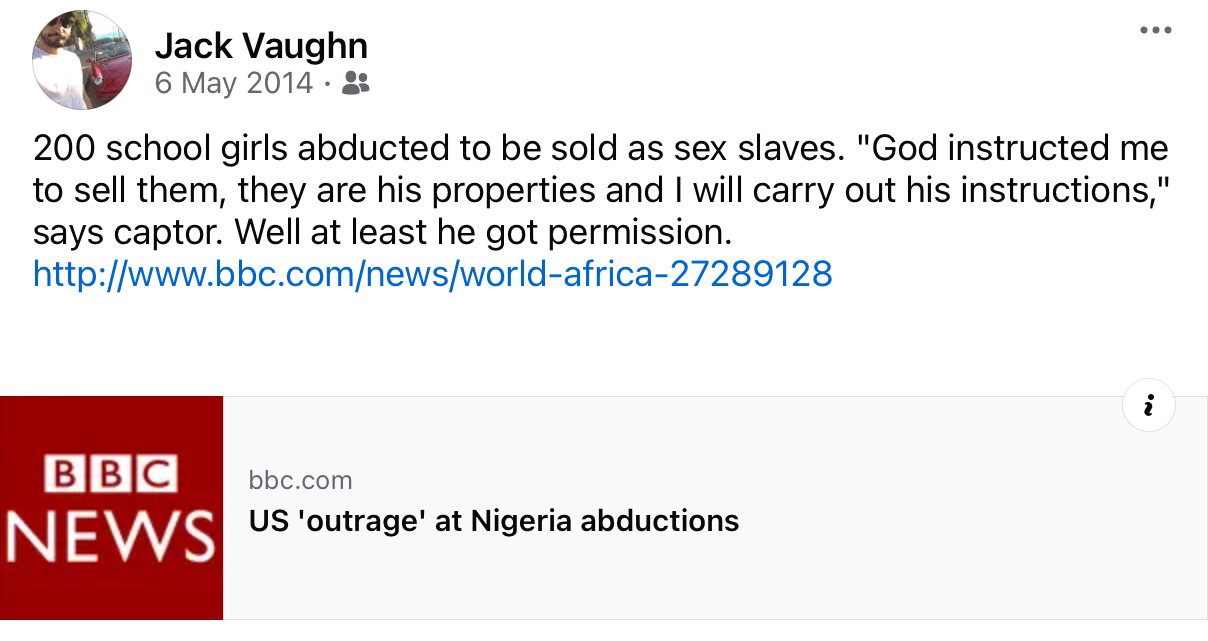
Task: Open the bbc.com world-africa-27289128 URL
Action: [x=432, y=273]
